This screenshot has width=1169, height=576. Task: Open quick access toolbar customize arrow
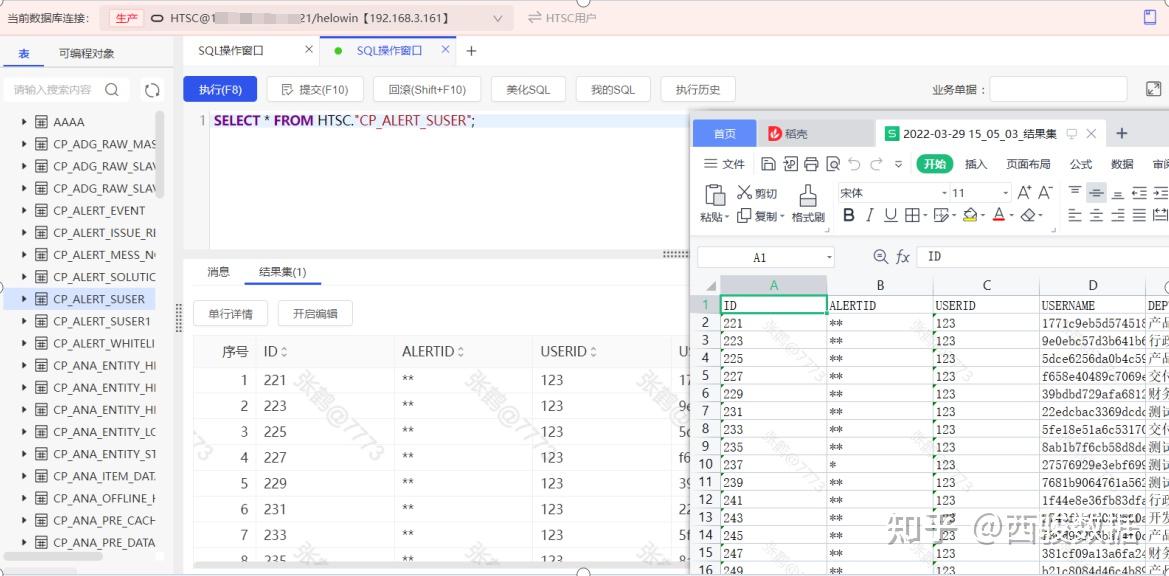tap(898, 164)
